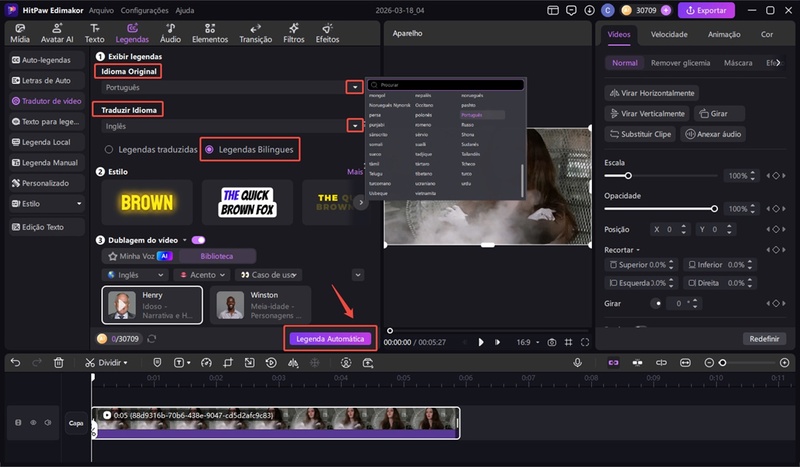Open the Arquivo menu
The width and height of the screenshot is (800, 467).
click(x=101, y=10)
